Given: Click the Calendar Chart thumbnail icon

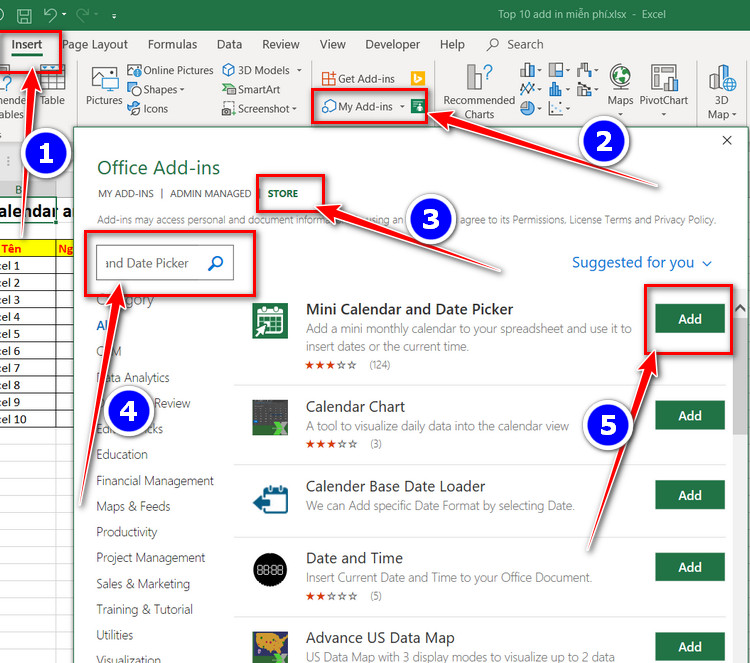Looking at the screenshot, I should point(270,418).
